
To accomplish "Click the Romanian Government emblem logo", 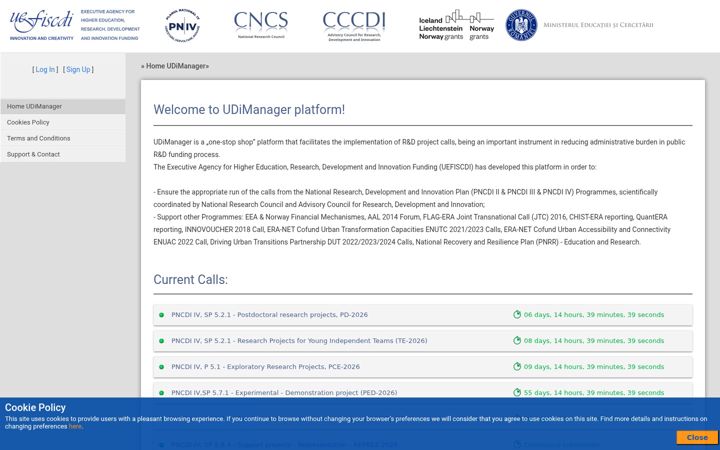I will [521, 25].
